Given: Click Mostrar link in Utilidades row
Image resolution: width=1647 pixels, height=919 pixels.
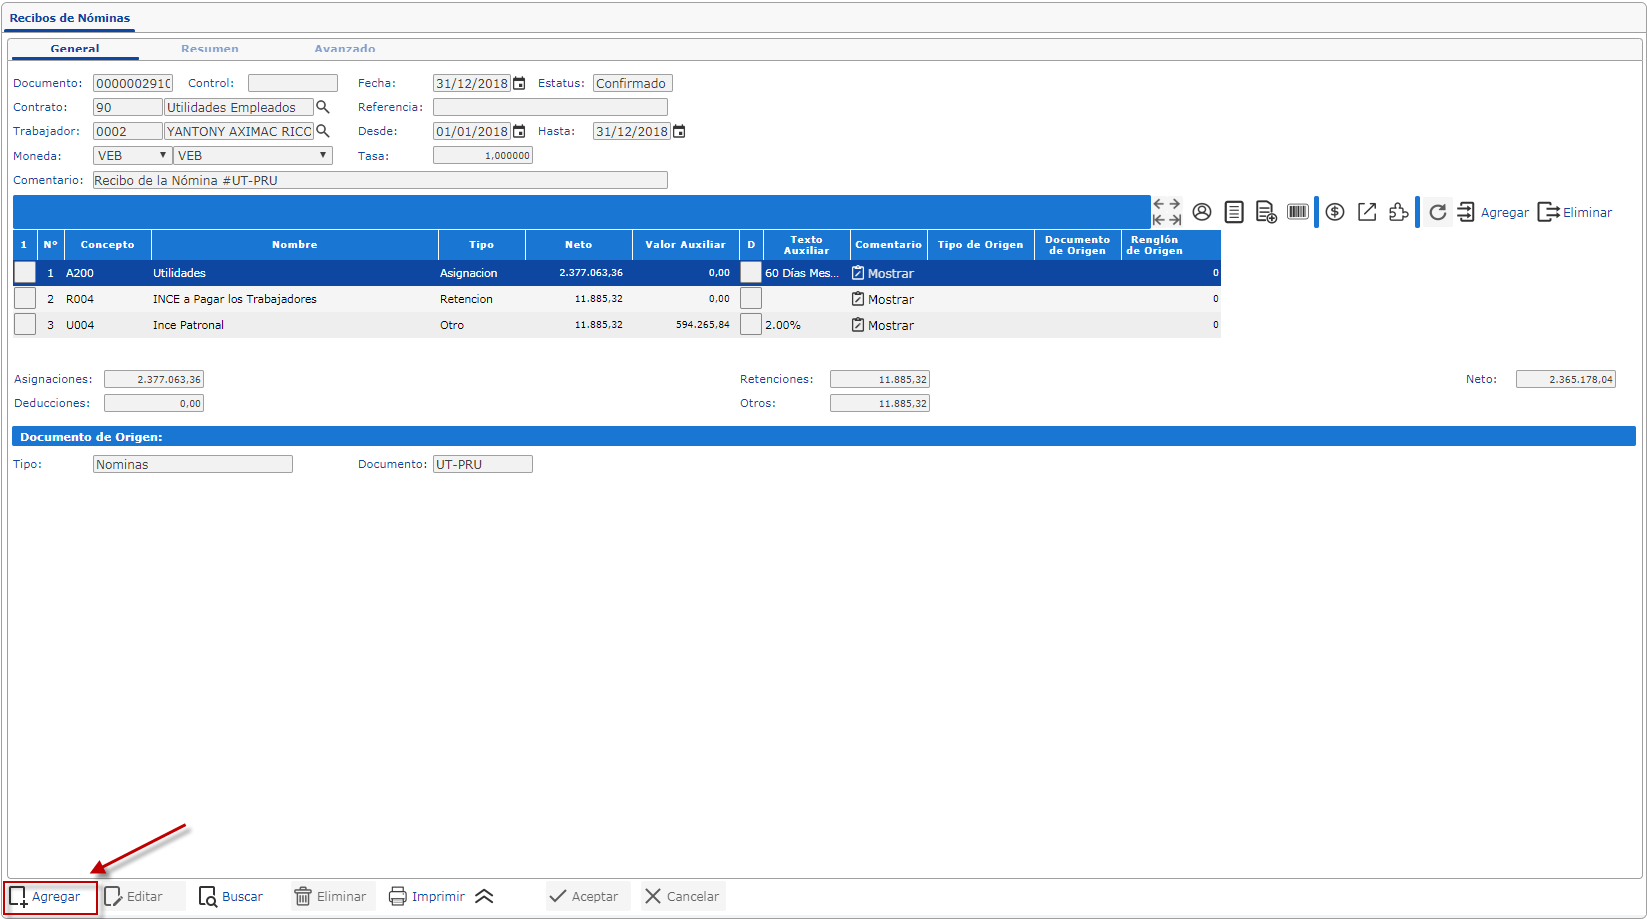Looking at the screenshot, I should 883,273.
